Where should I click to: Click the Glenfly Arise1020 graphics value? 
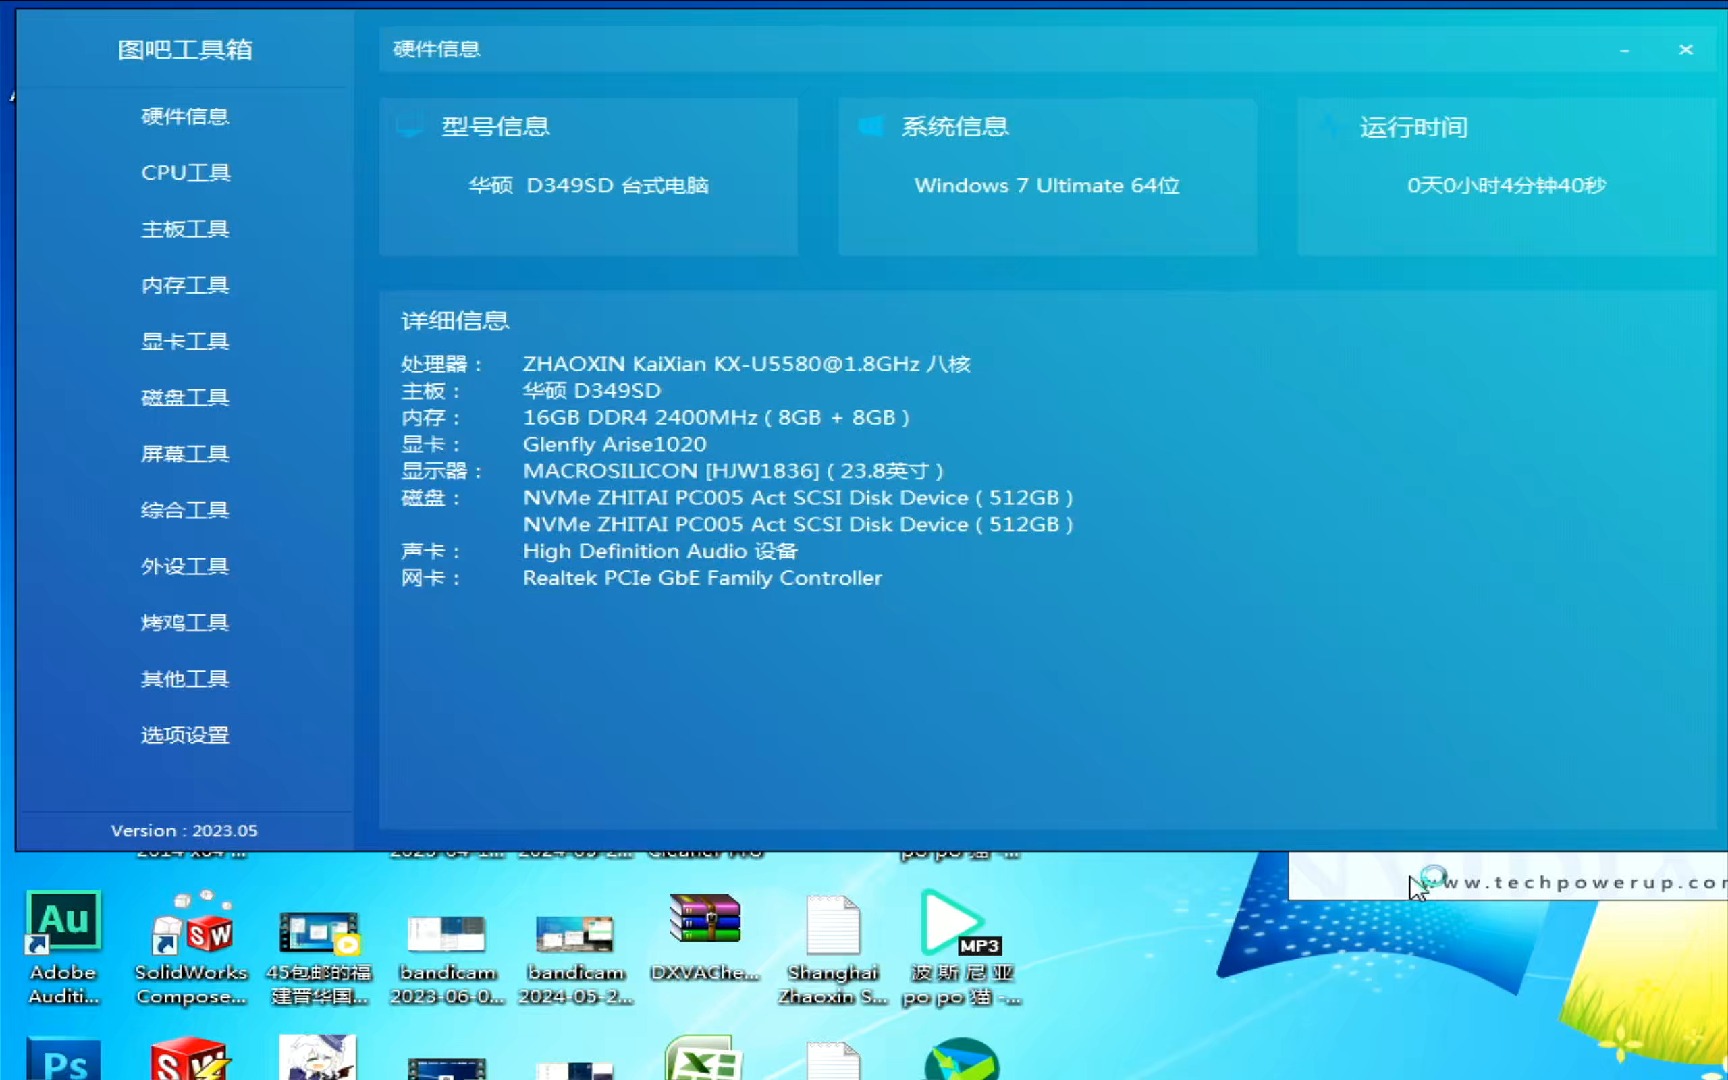(x=614, y=444)
